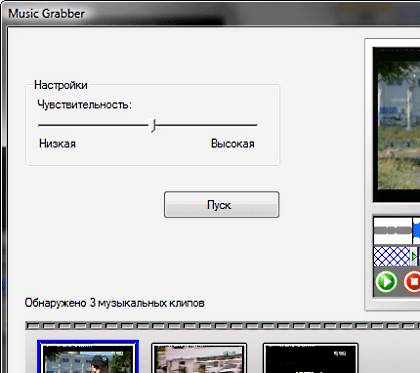Click the audio waveform strip

[x=397, y=231]
